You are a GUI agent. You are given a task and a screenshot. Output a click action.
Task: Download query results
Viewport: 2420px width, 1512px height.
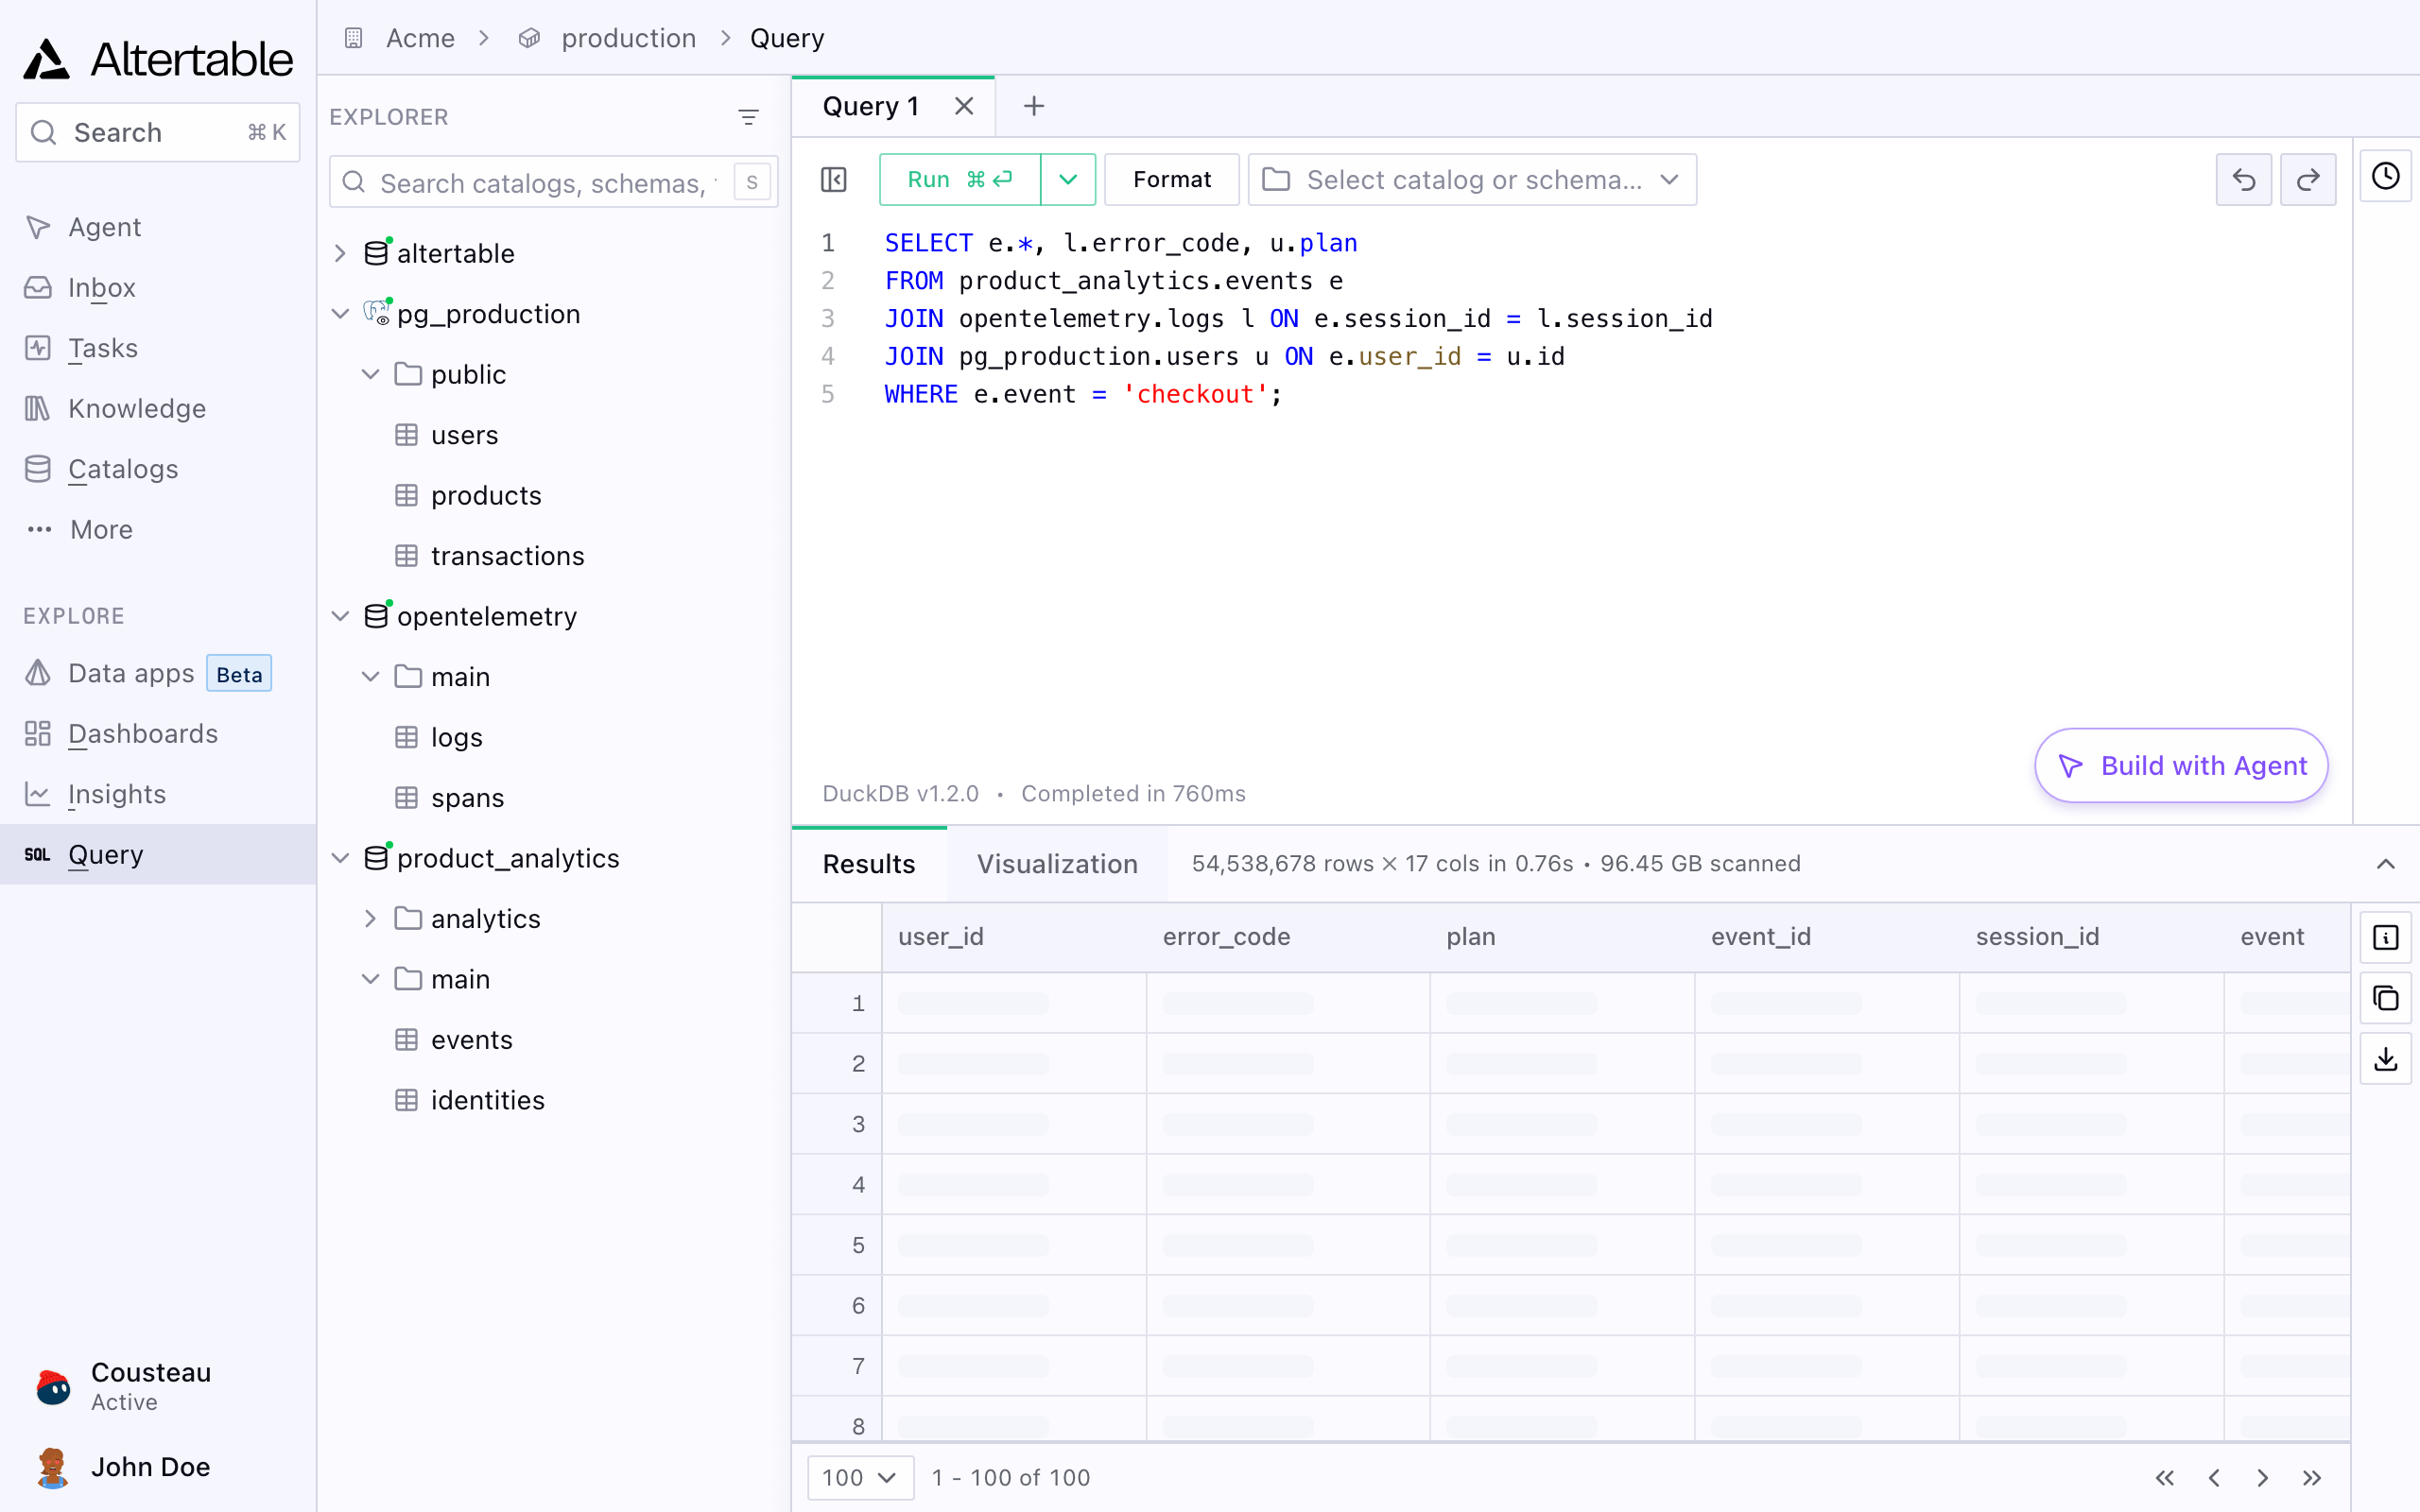2386,1058
